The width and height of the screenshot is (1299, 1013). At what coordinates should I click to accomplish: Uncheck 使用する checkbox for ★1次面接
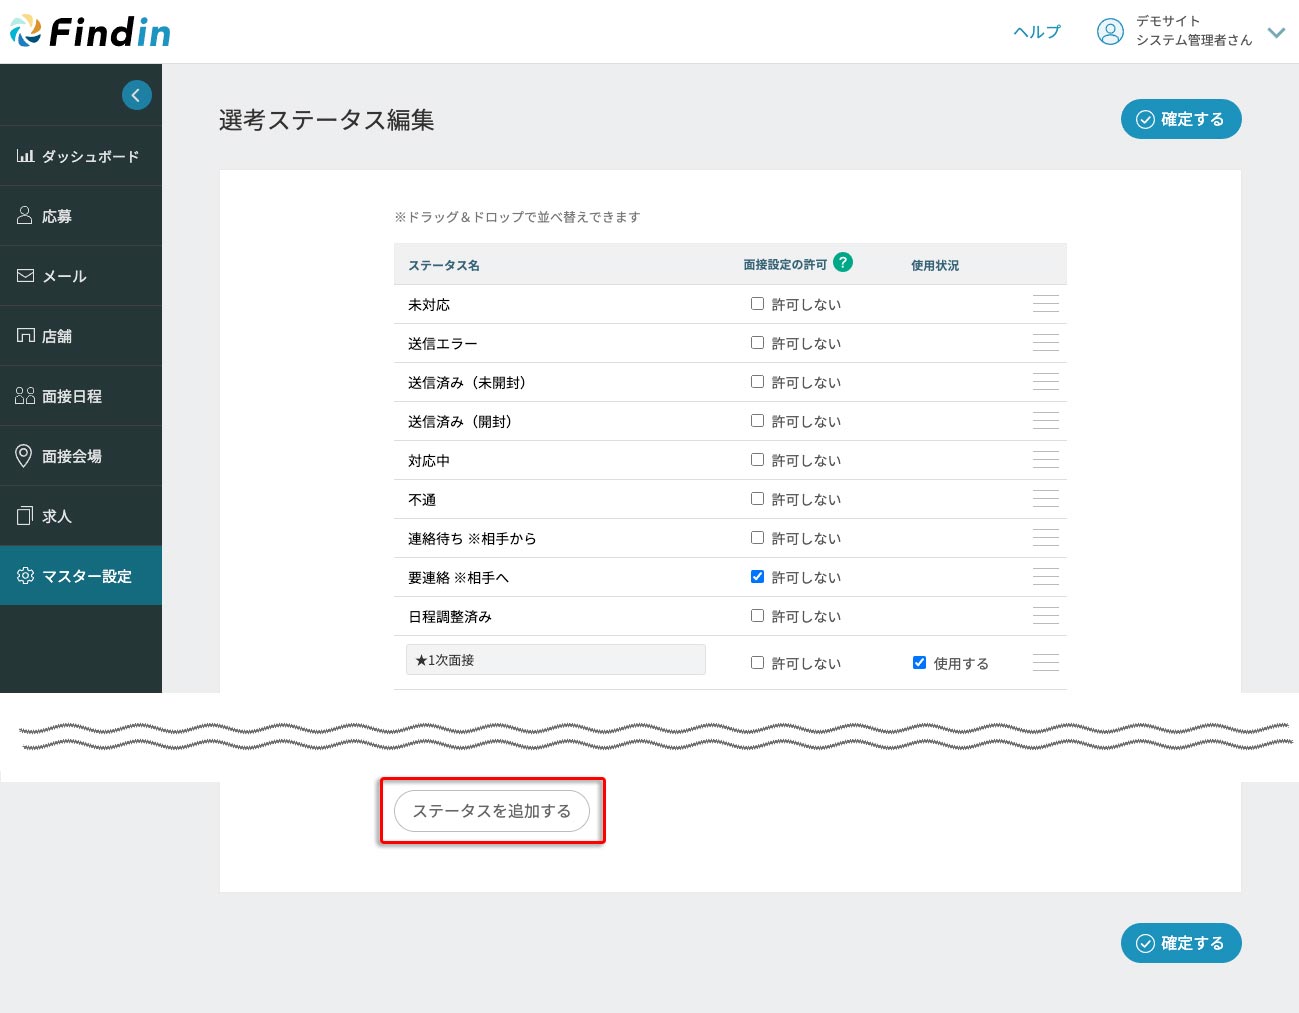919,663
